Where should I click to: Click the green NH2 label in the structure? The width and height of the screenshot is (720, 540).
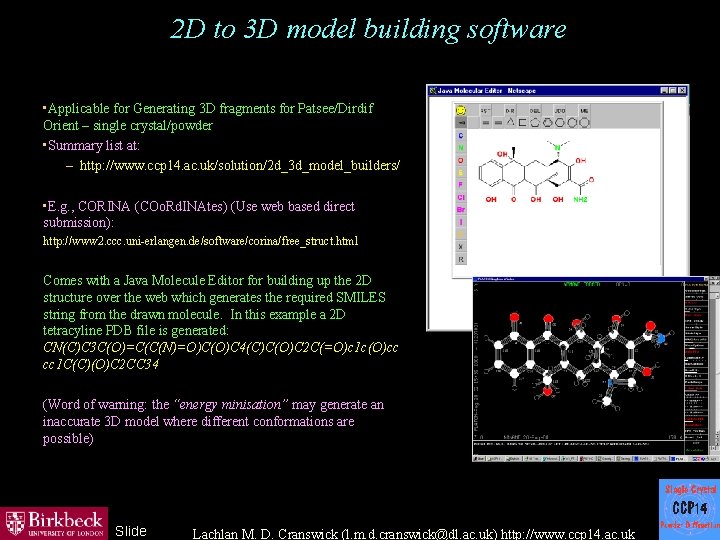580,199
